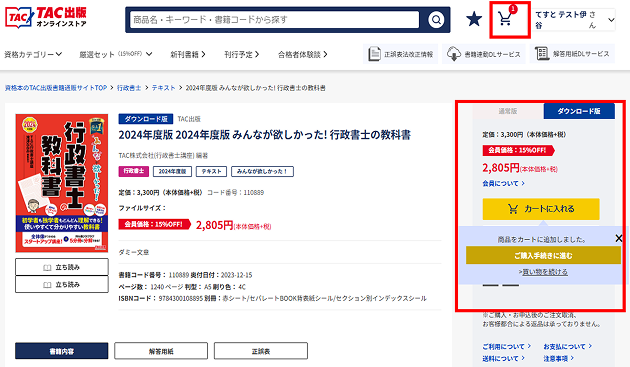
Task: Go to 資格本のTAC出版書籍通販サイトTOP breadcrumb
Action: 56,88
